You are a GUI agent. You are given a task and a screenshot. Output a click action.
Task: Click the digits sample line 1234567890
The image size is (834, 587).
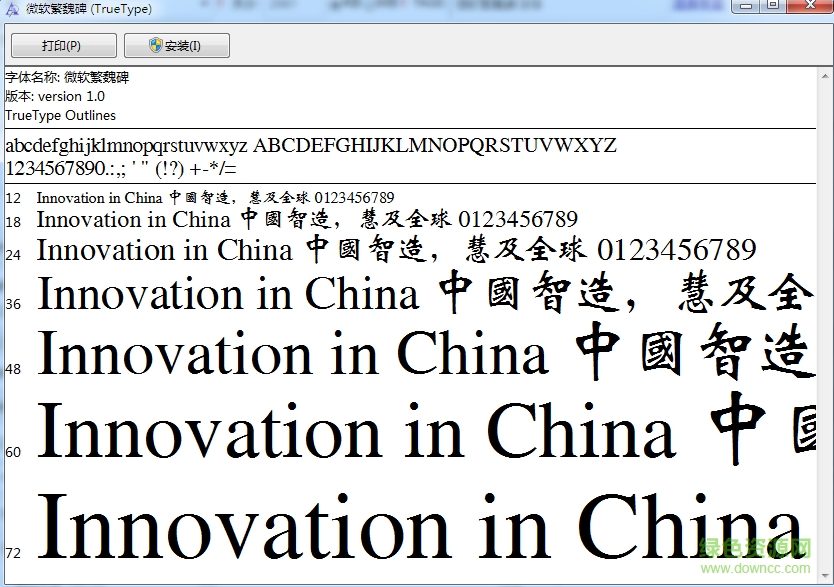click(121, 169)
